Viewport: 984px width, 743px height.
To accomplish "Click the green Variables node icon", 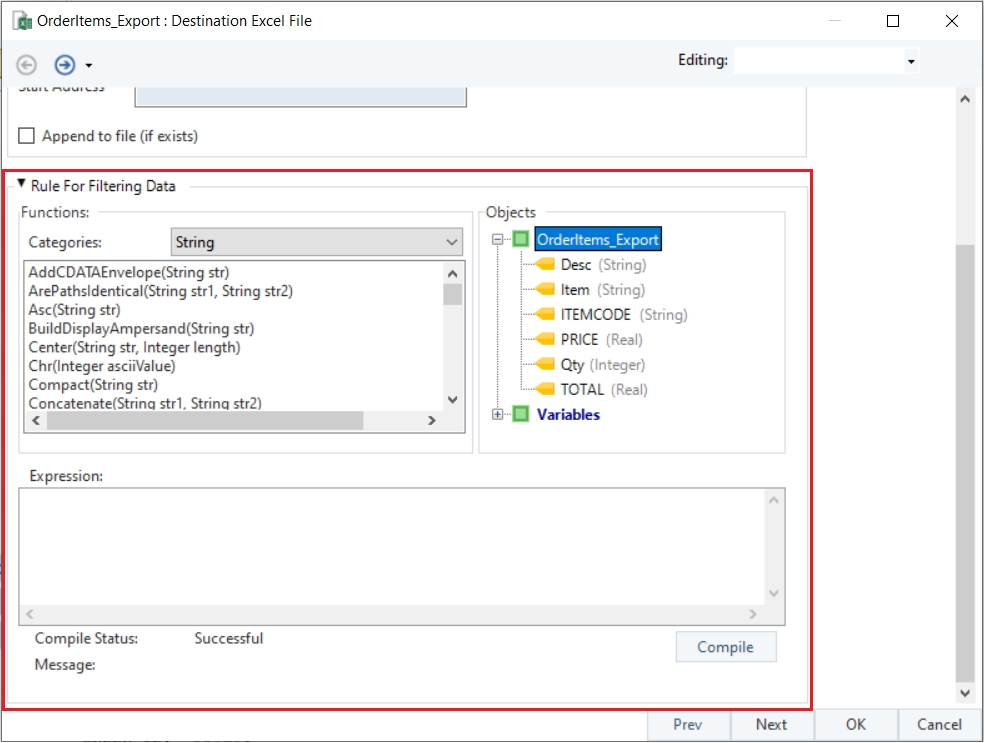I will [x=520, y=414].
